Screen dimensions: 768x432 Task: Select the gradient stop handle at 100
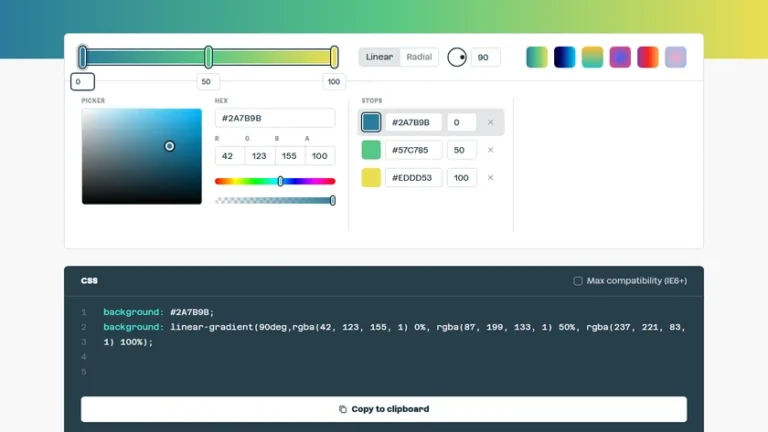pos(334,57)
